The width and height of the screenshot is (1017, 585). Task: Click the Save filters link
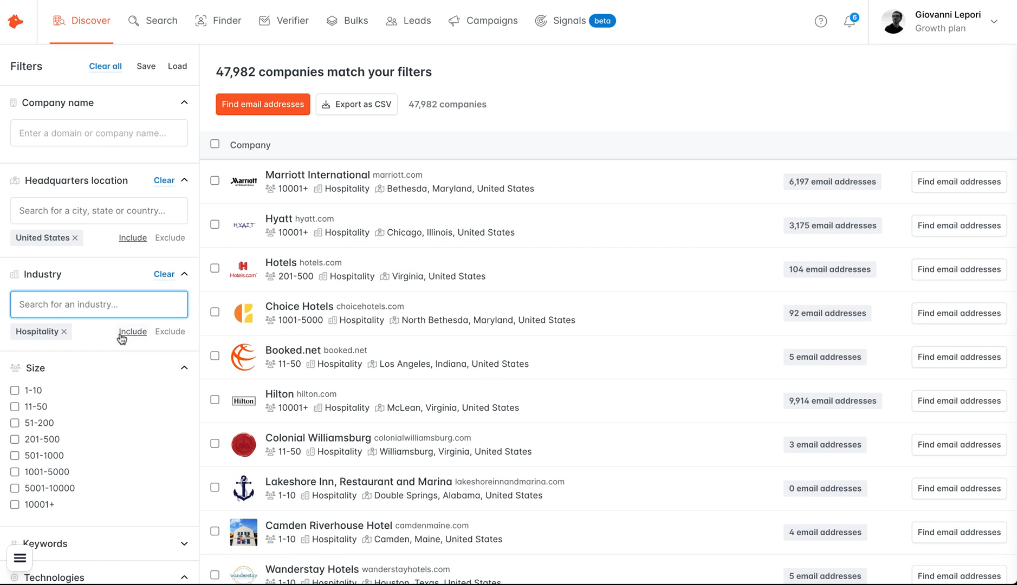click(146, 66)
